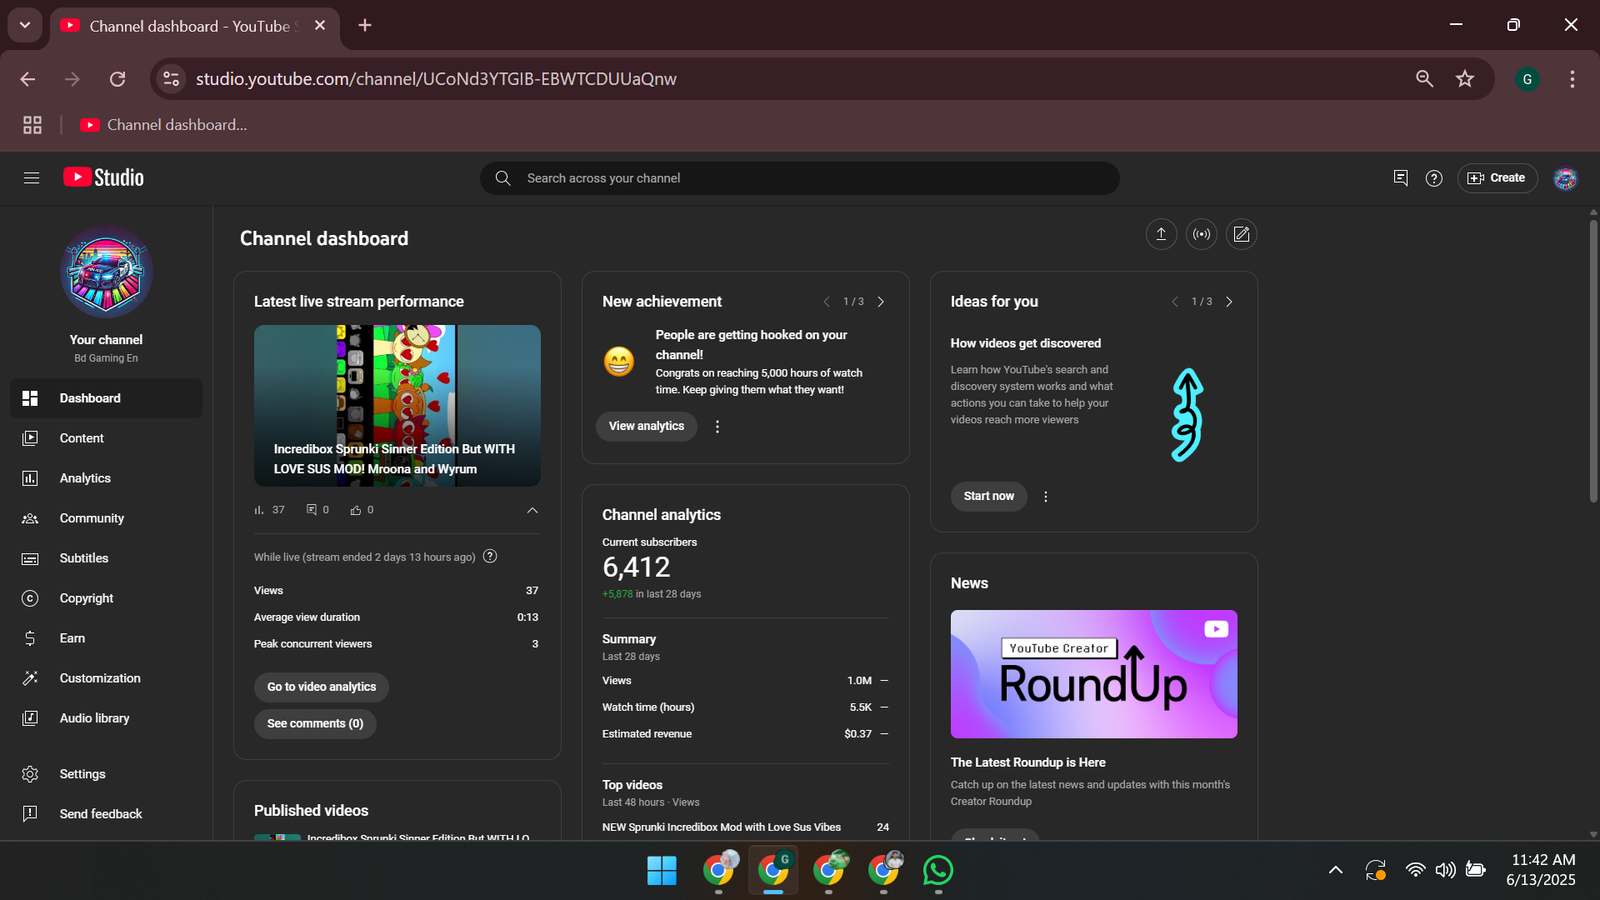Open the latest live stream thumbnail
Screen dimensions: 1600x900
397,406
